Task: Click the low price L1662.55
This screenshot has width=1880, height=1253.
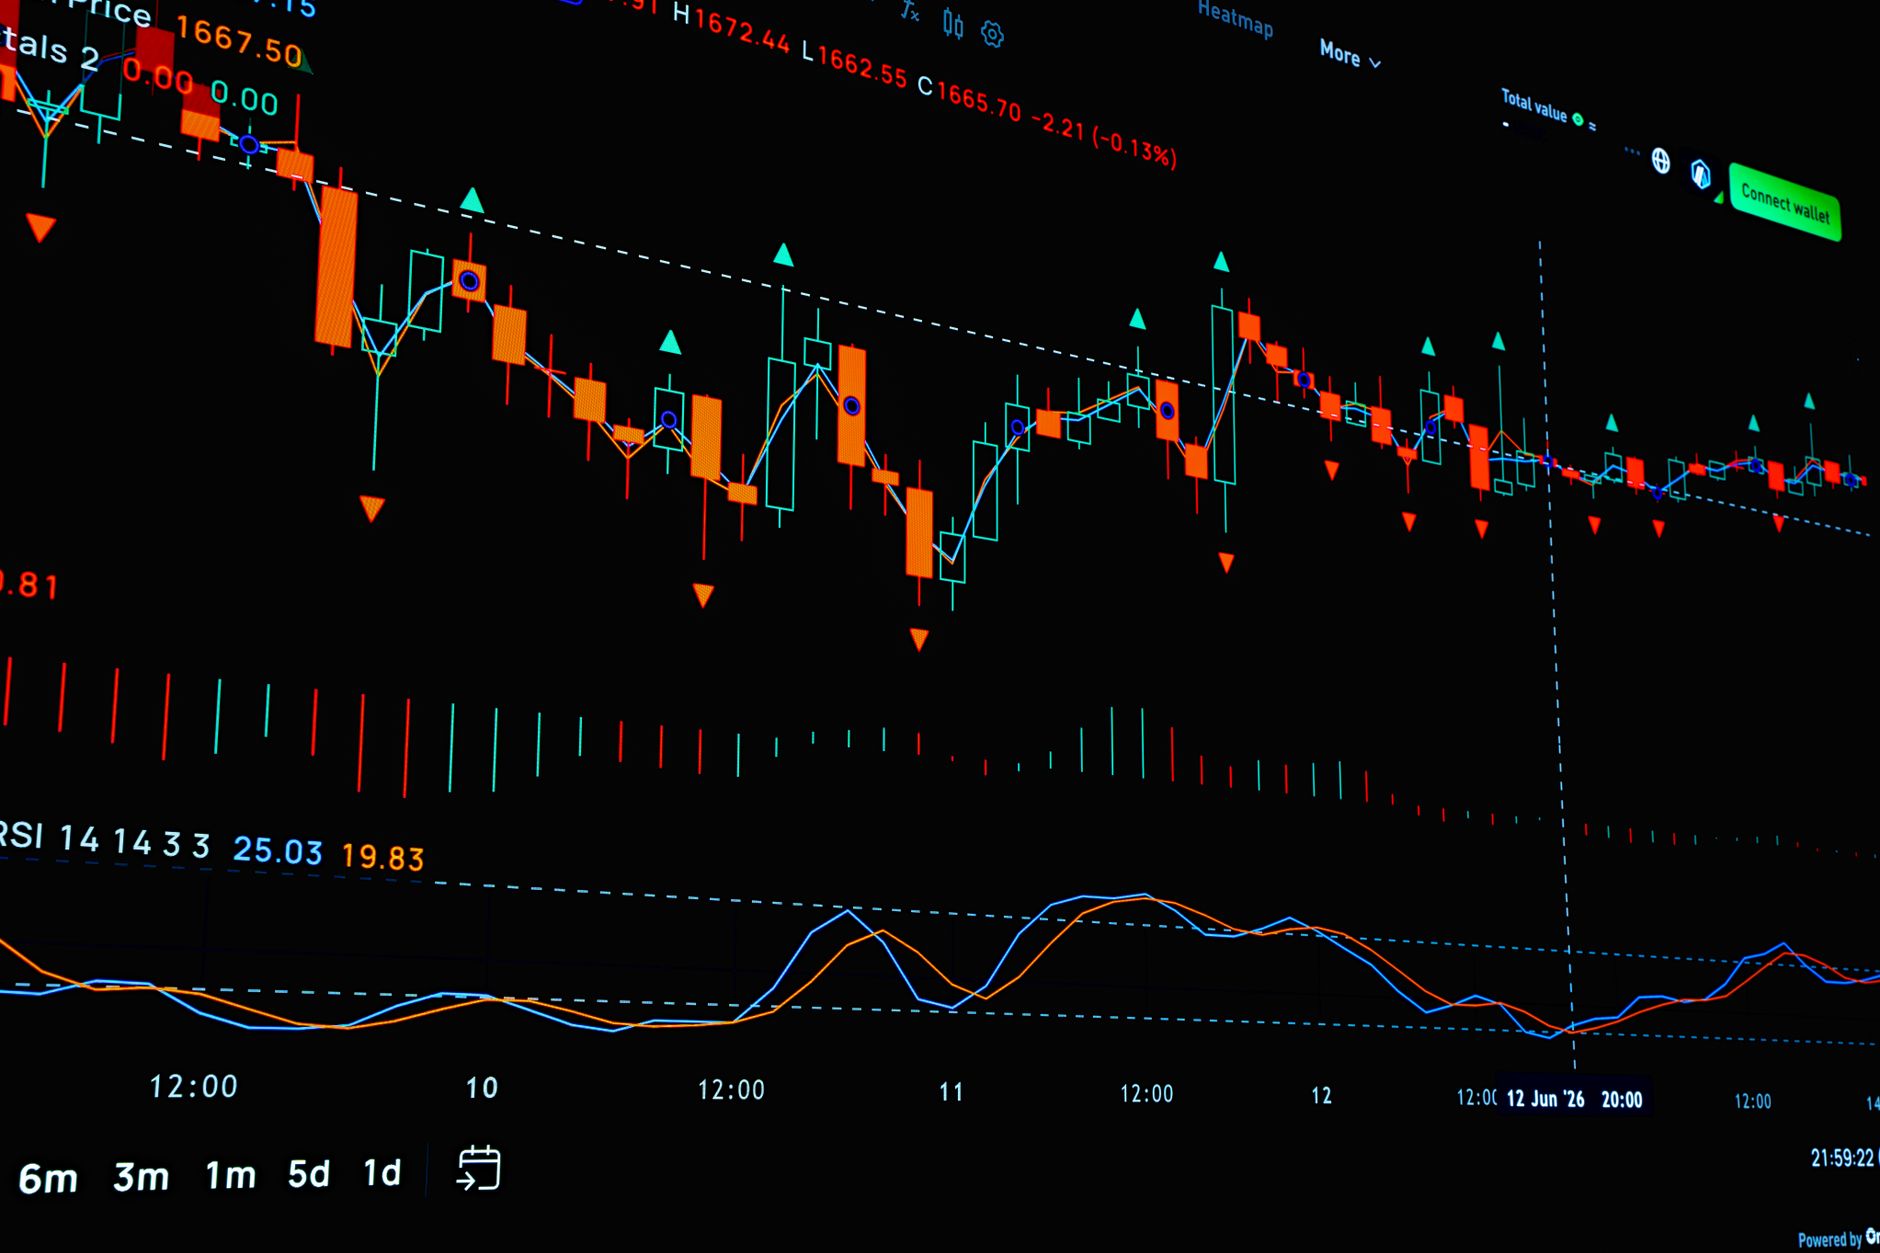Action: click(x=854, y=64)
